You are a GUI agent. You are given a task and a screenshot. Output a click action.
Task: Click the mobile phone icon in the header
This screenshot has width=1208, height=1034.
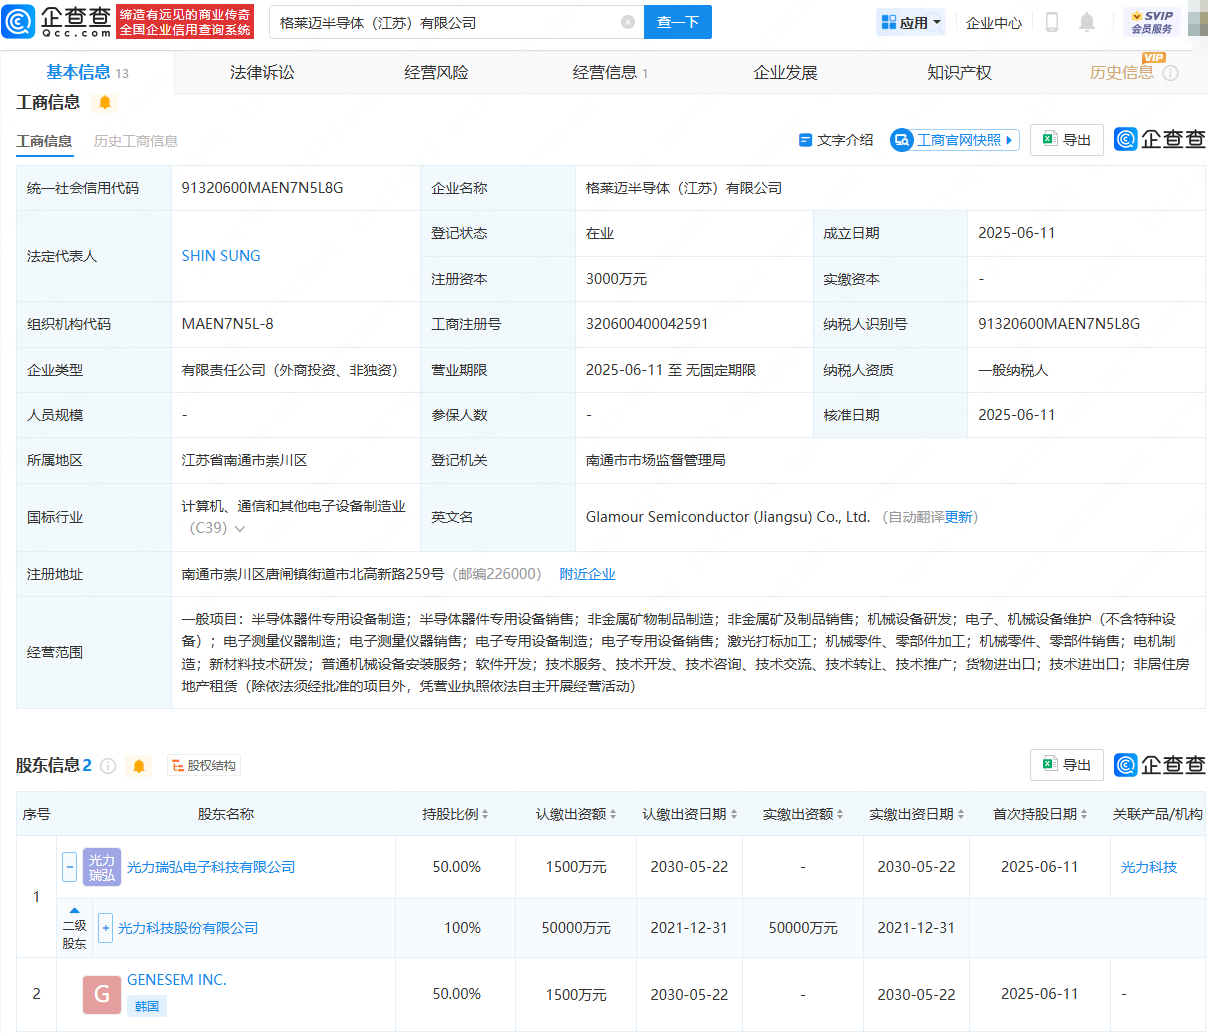coord(1051,22)
